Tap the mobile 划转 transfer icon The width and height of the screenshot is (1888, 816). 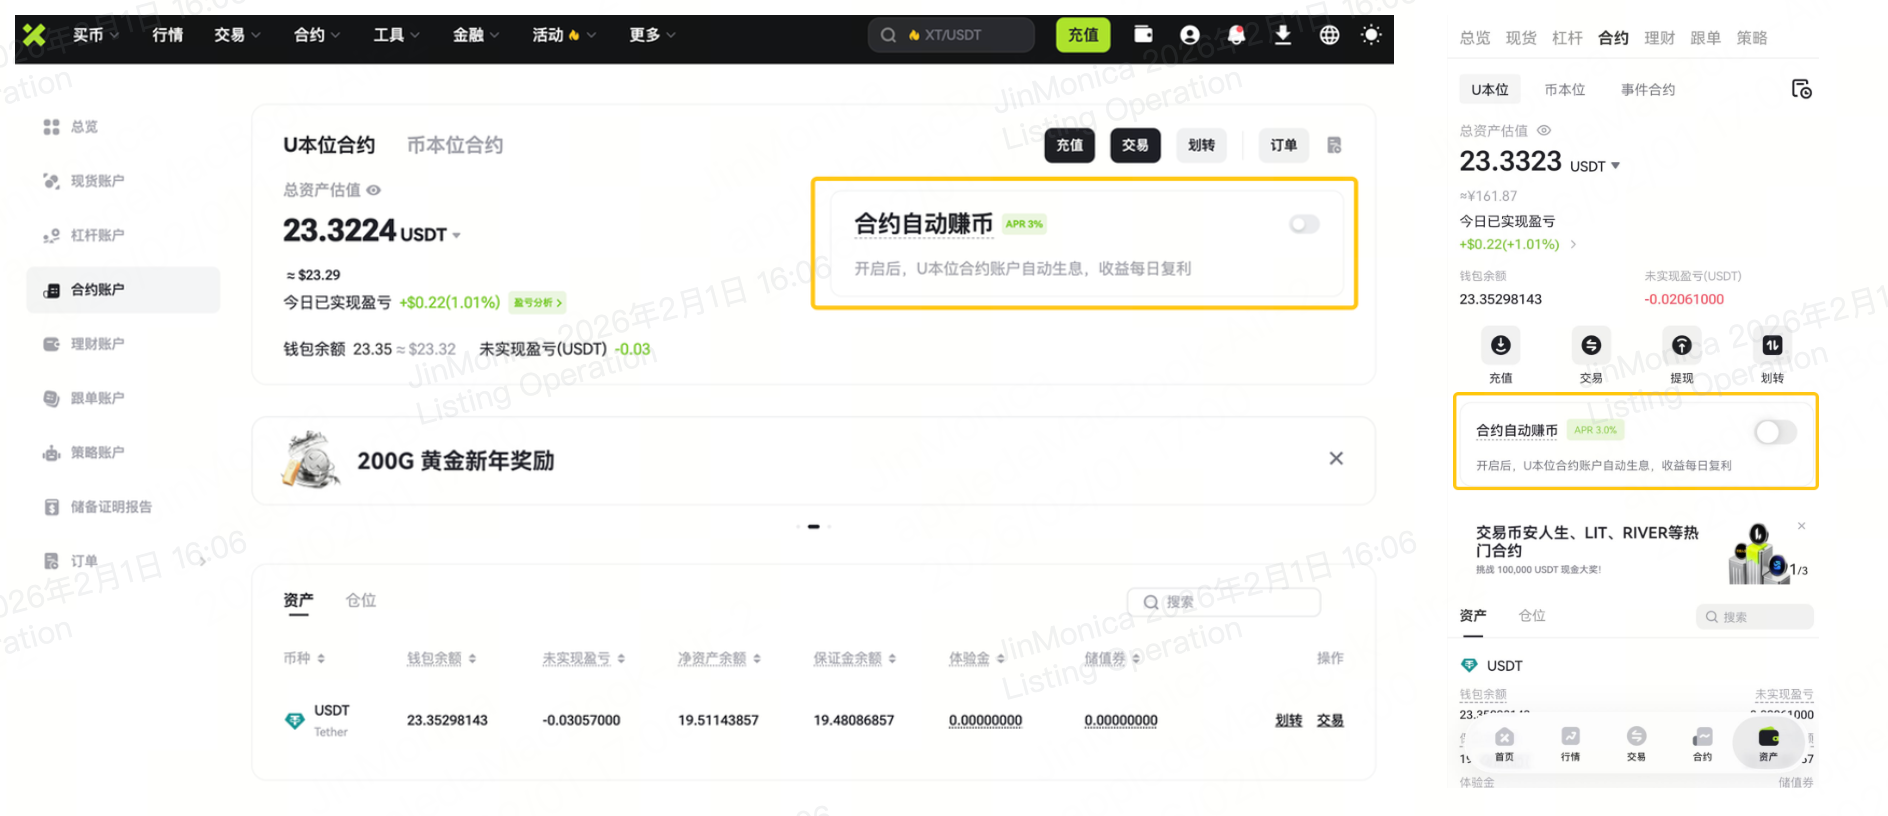point(1771,346)
